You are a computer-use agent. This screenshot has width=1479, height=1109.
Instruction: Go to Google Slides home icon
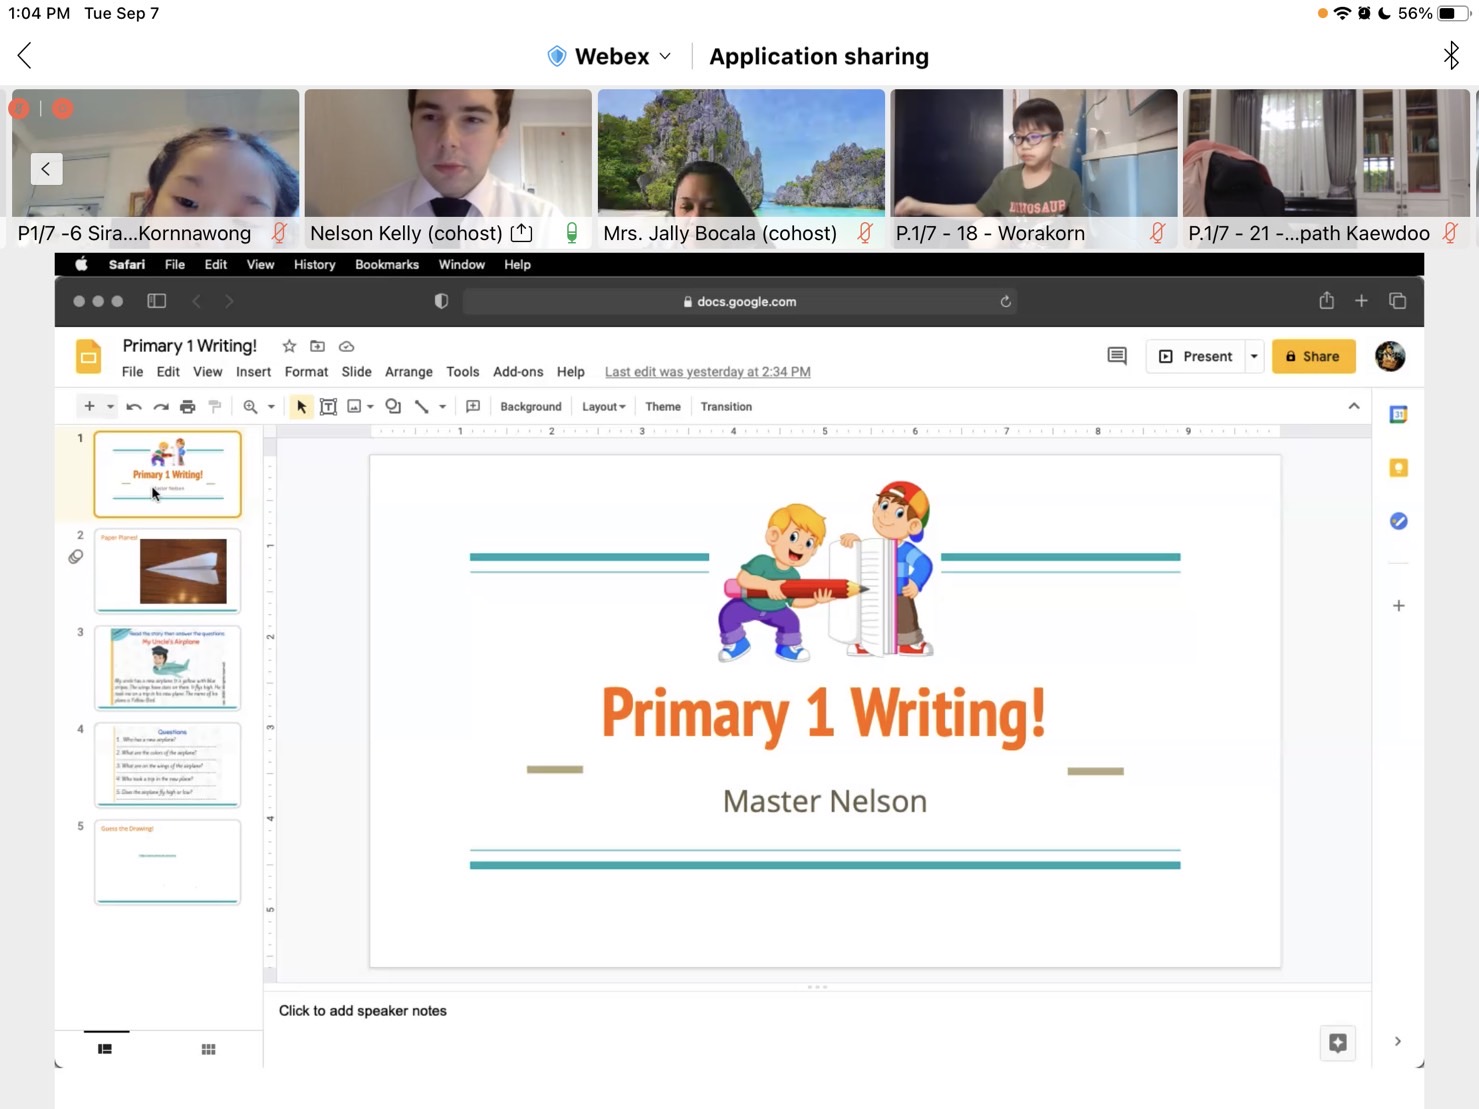click(x=89, y=357)
